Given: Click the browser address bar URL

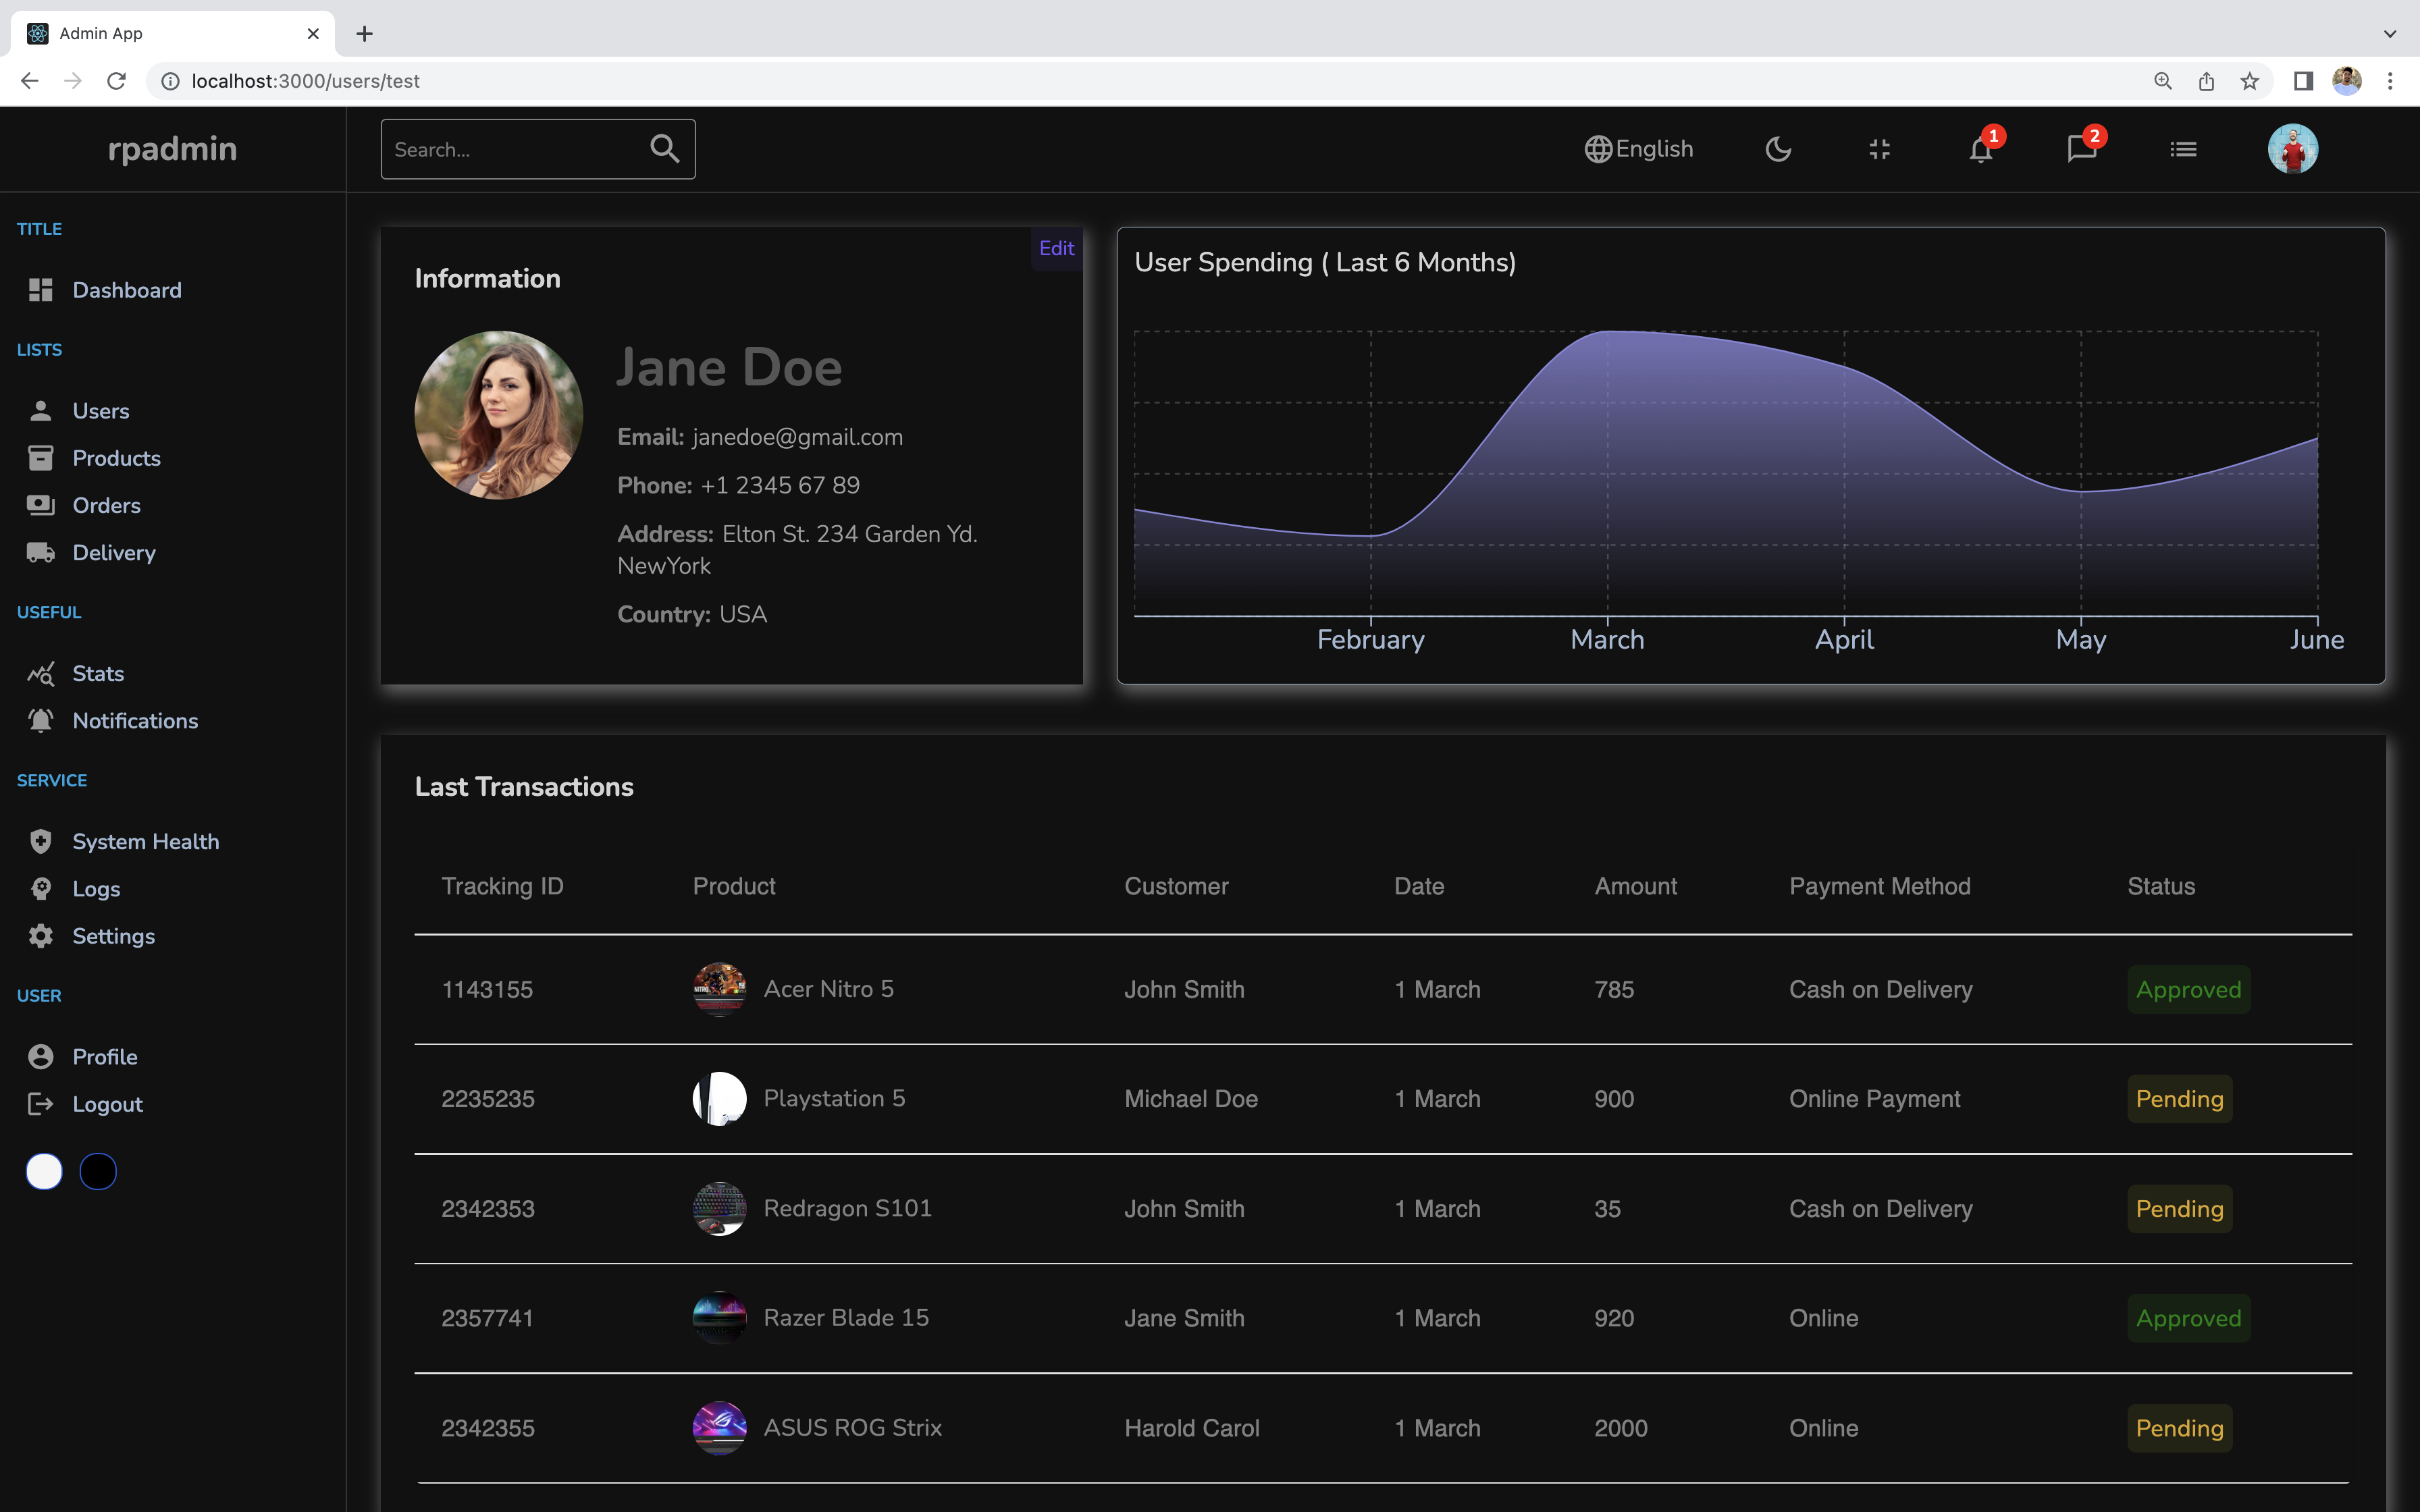Looking at the screenshot, I should pos(305,81).
